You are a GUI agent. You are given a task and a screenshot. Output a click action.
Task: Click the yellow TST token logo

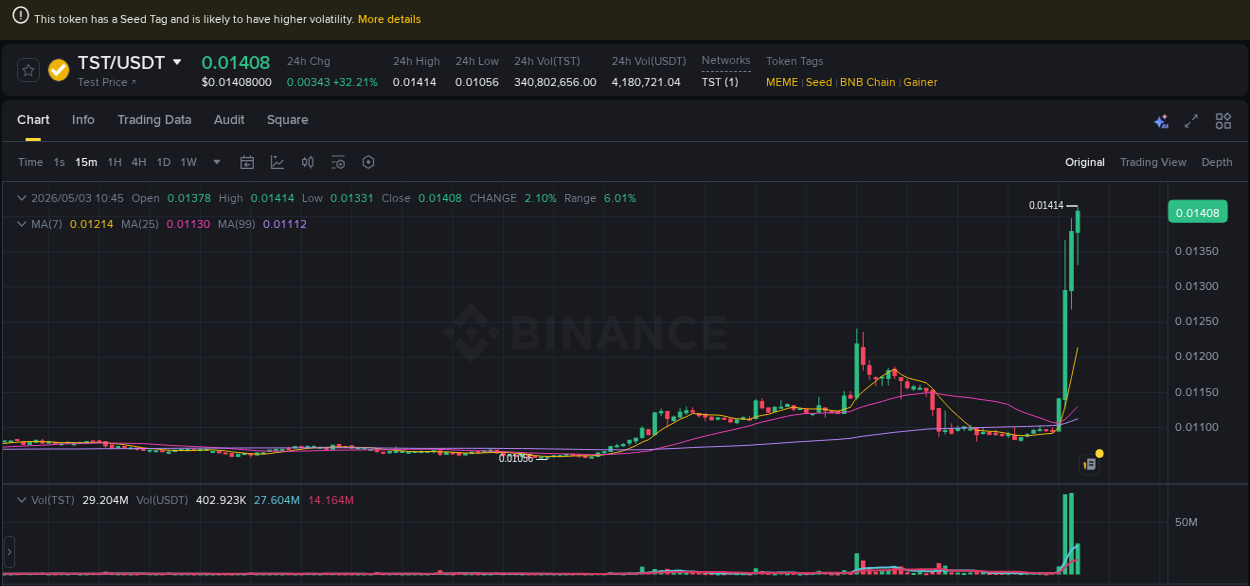coord(59,70)
